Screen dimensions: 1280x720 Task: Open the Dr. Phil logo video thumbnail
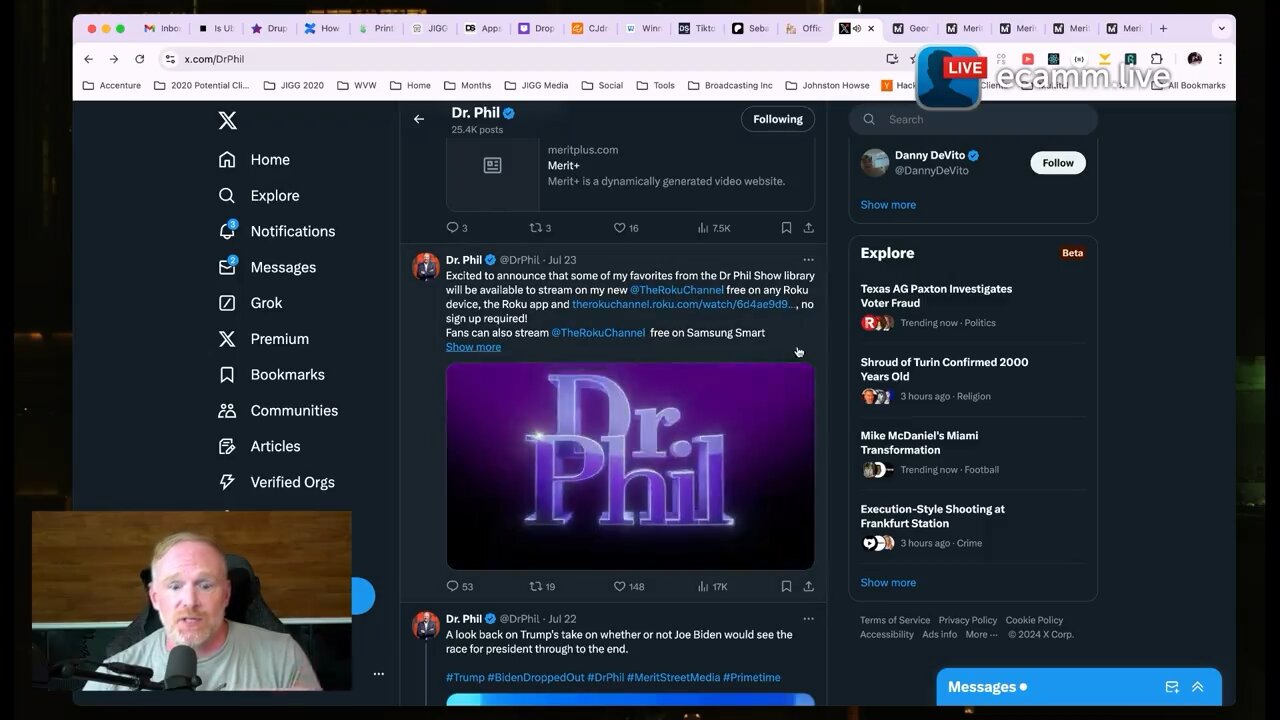tap(630, 466)
